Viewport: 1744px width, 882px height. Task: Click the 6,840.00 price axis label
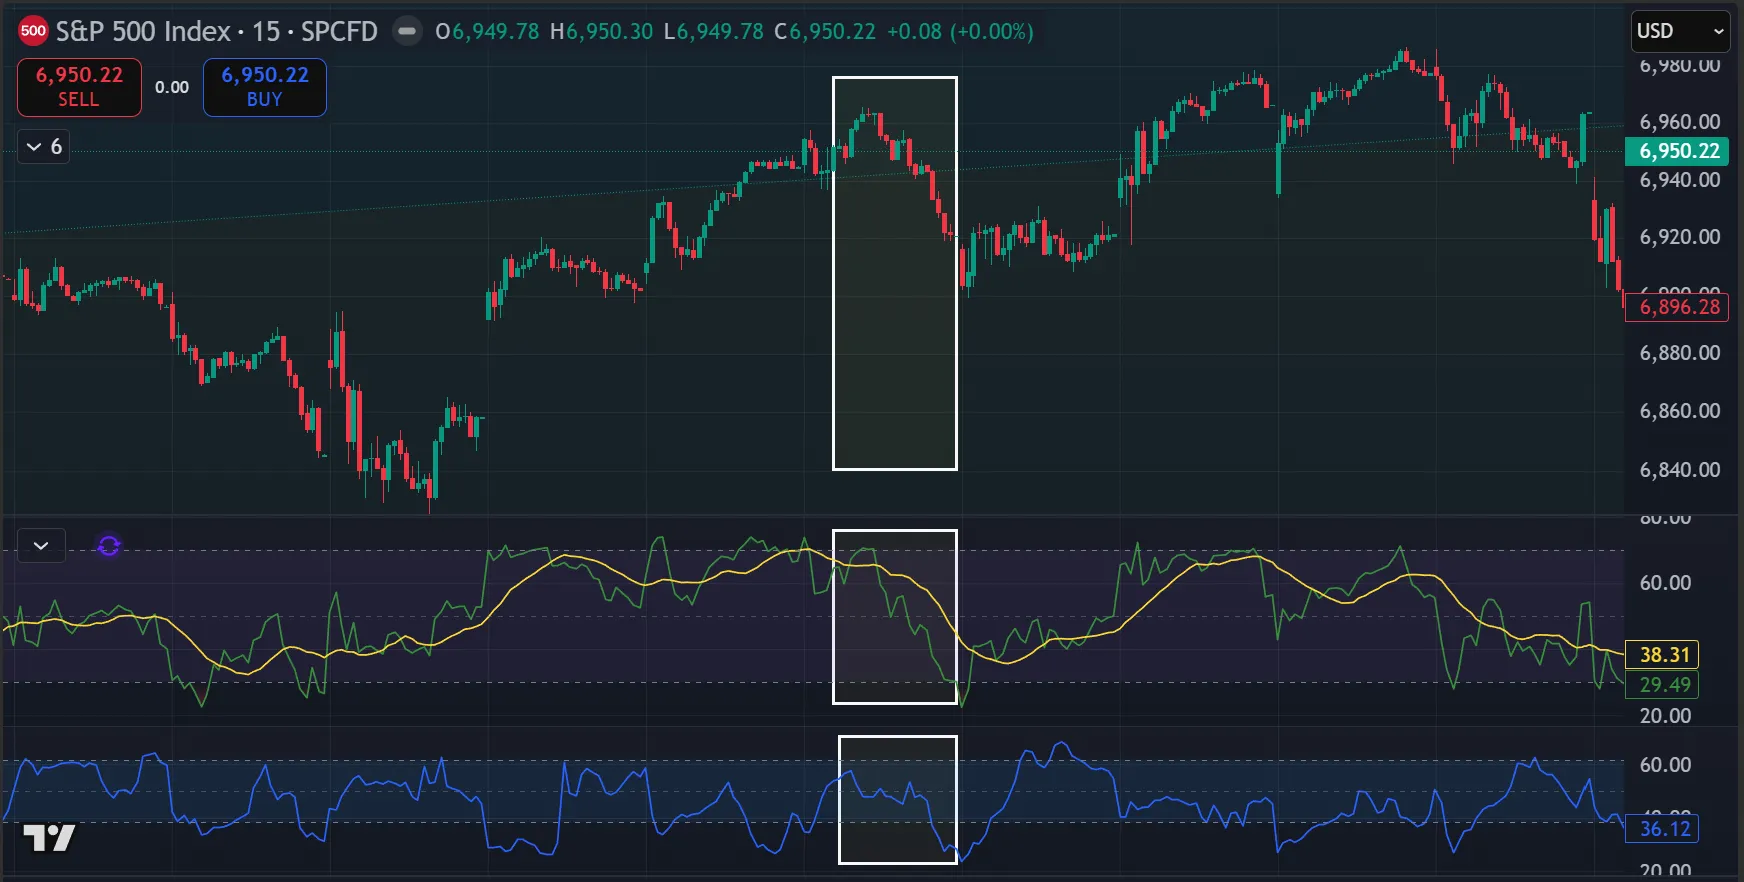(x=1680, y=470)
